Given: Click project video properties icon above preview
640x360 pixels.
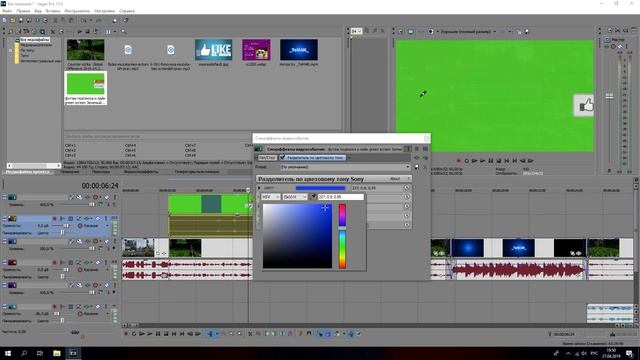Looking at the screenshot, I should pos(401,31).
